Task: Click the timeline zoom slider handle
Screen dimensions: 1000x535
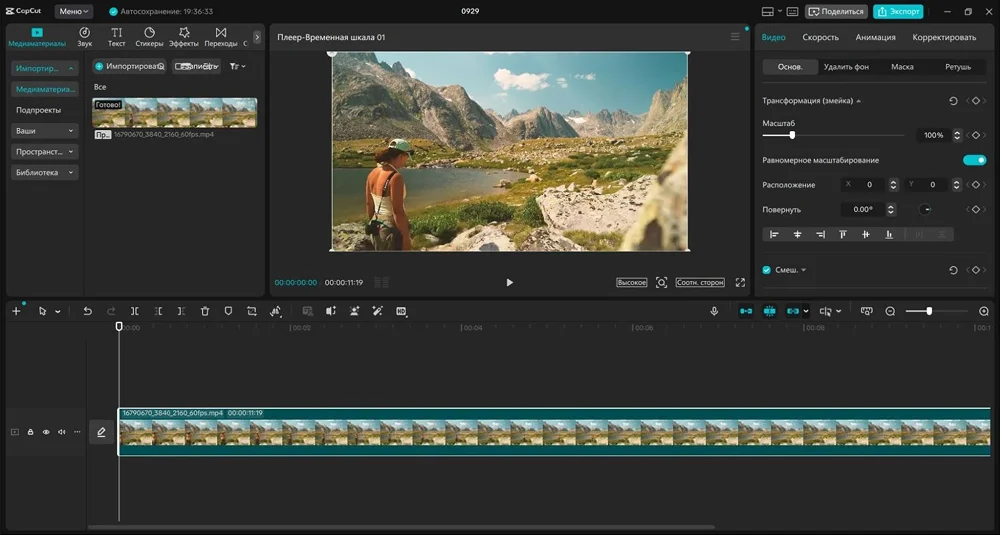Action: click(929, 311)
